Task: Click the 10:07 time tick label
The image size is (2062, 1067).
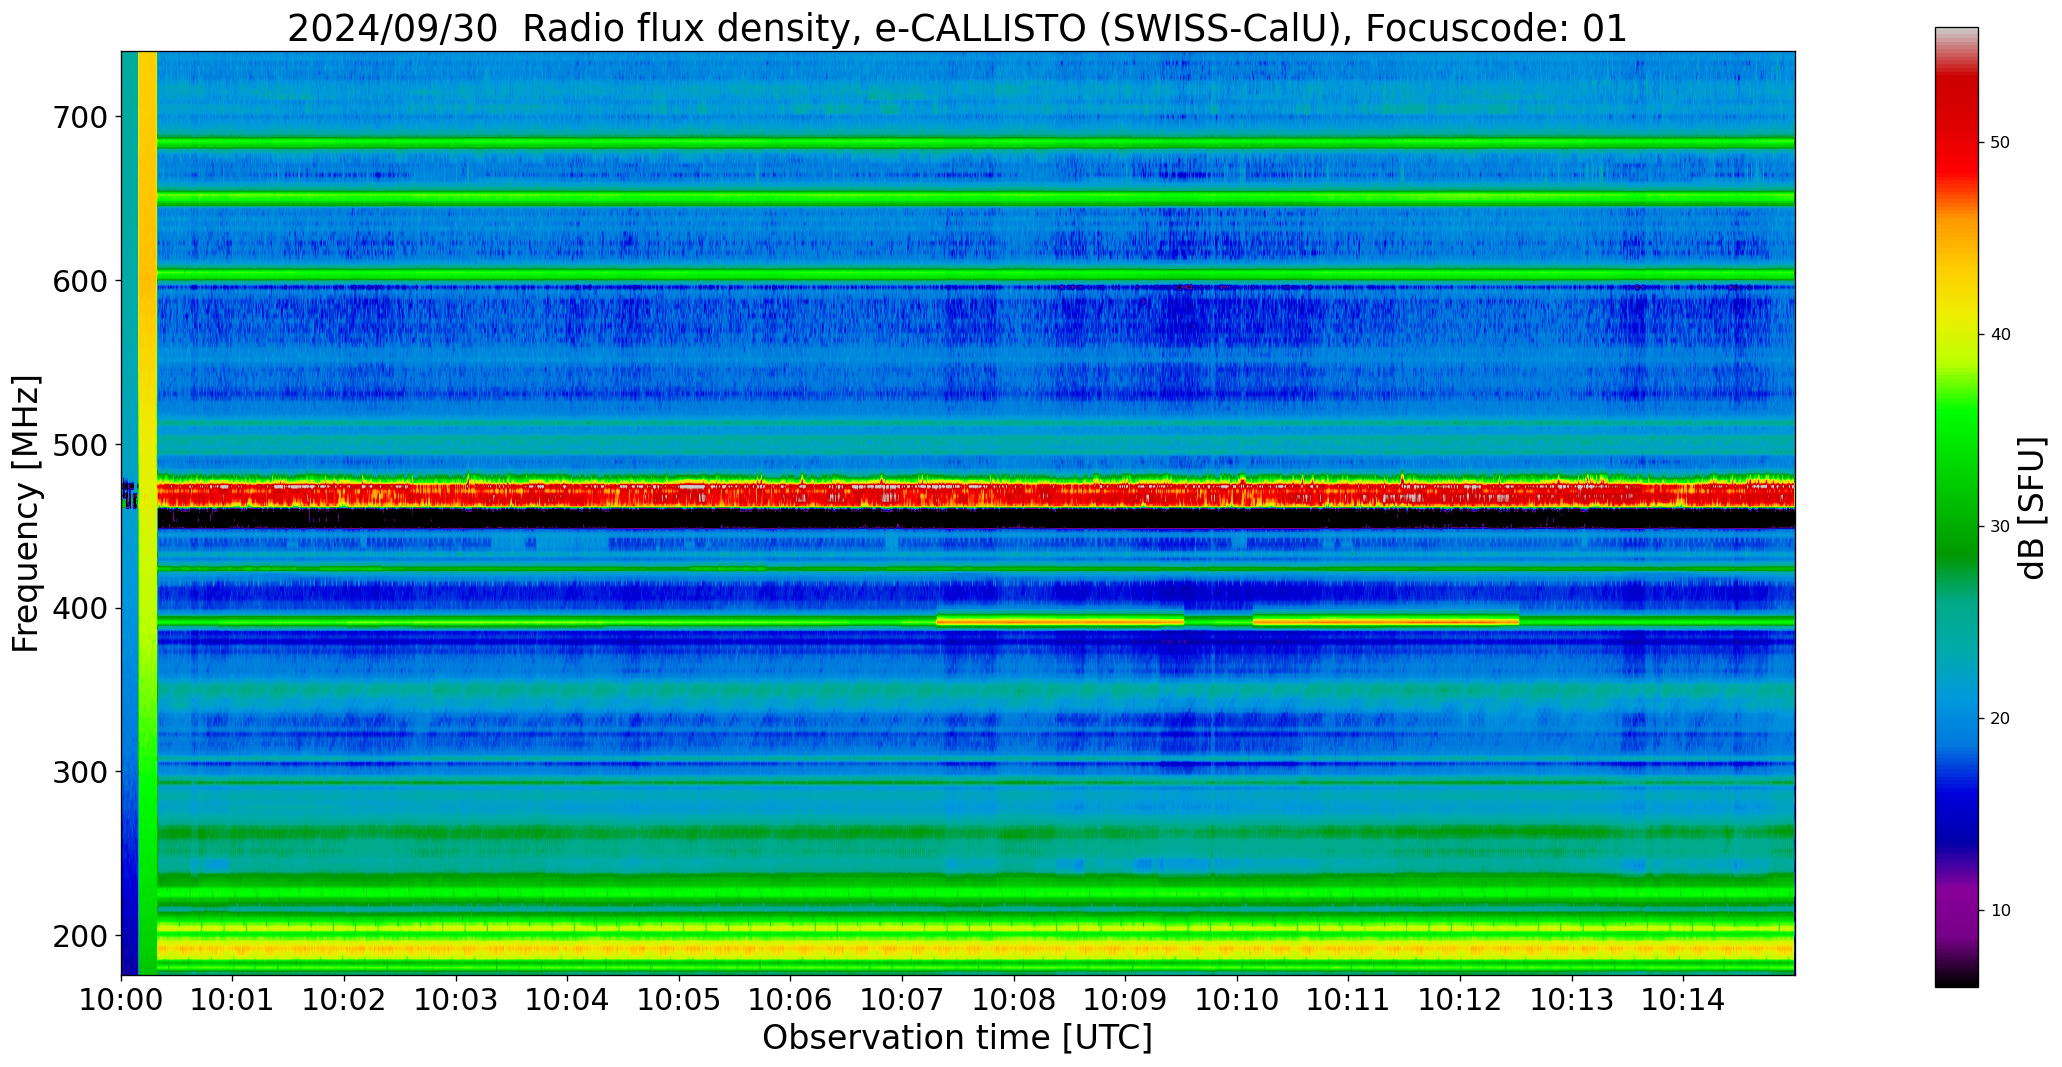Action: pos(902,999)
